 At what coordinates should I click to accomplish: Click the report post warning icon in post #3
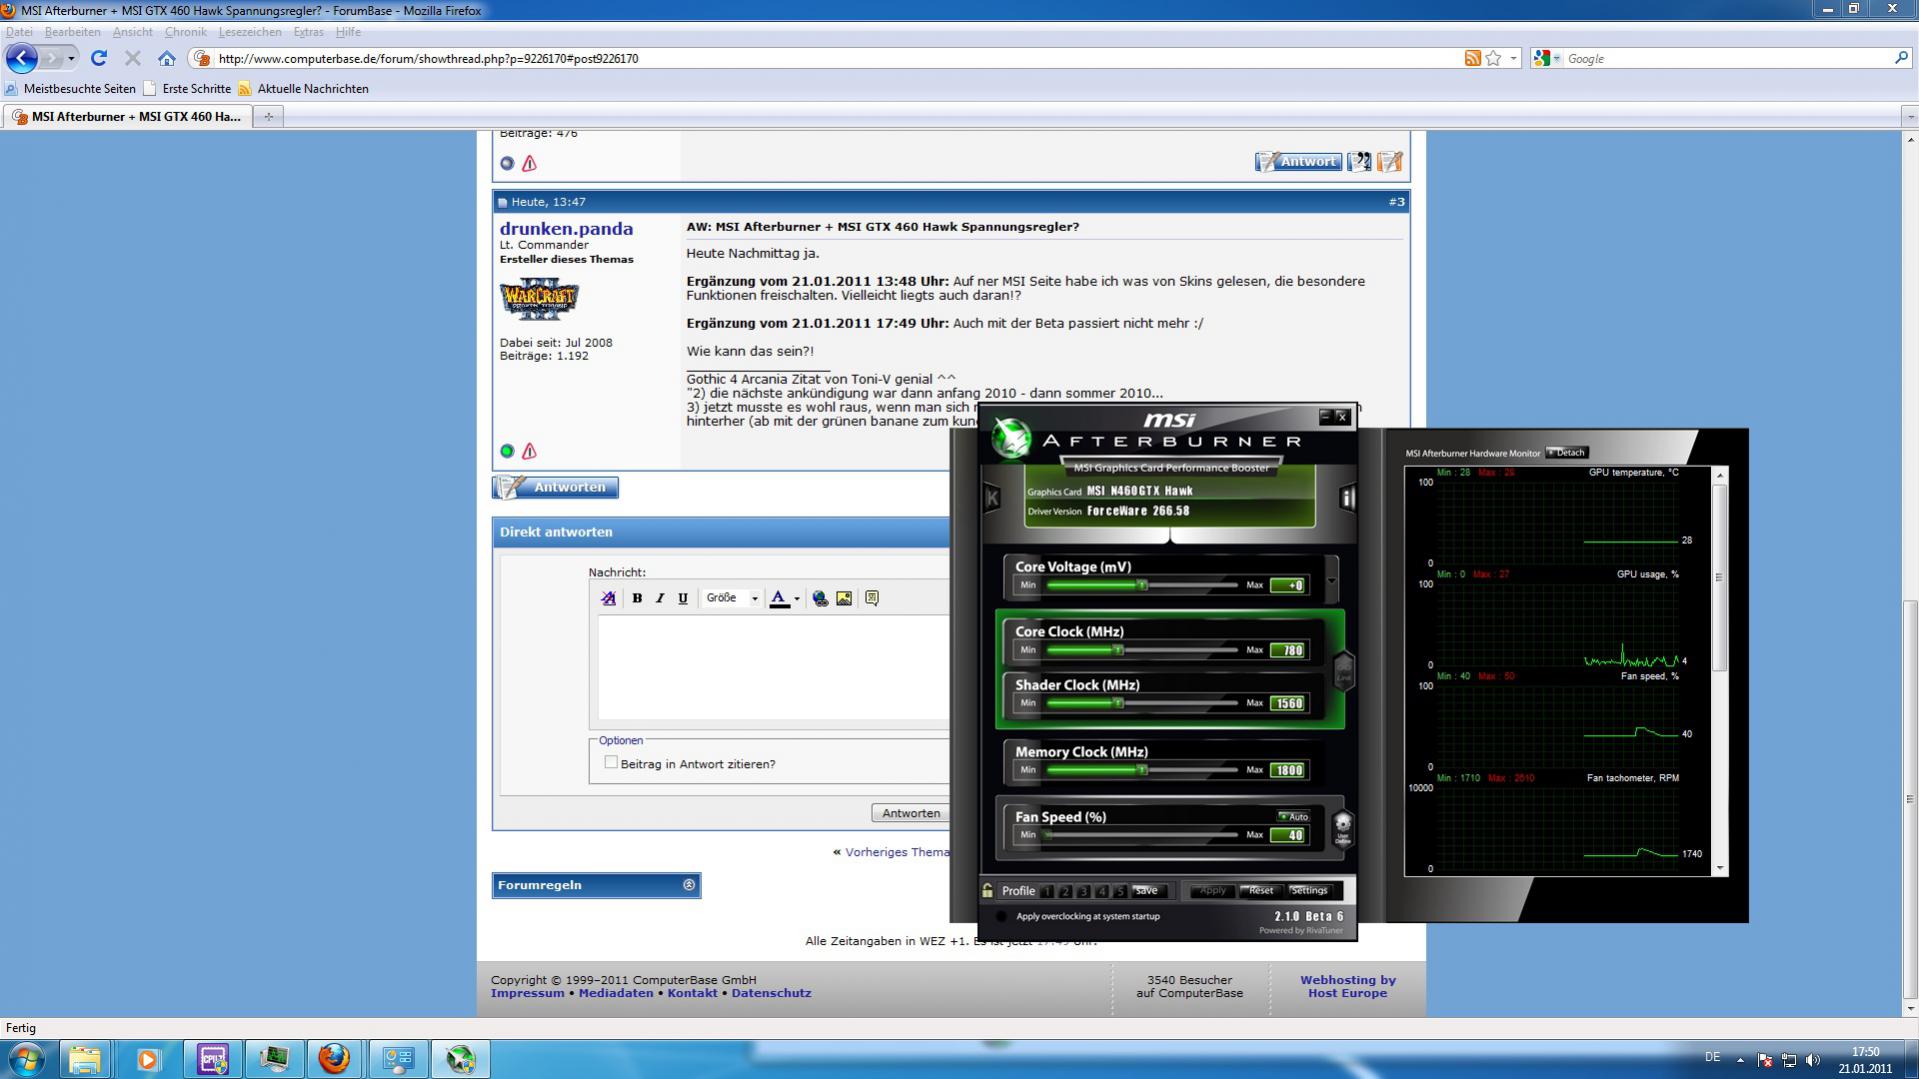[x=529, y=451]
